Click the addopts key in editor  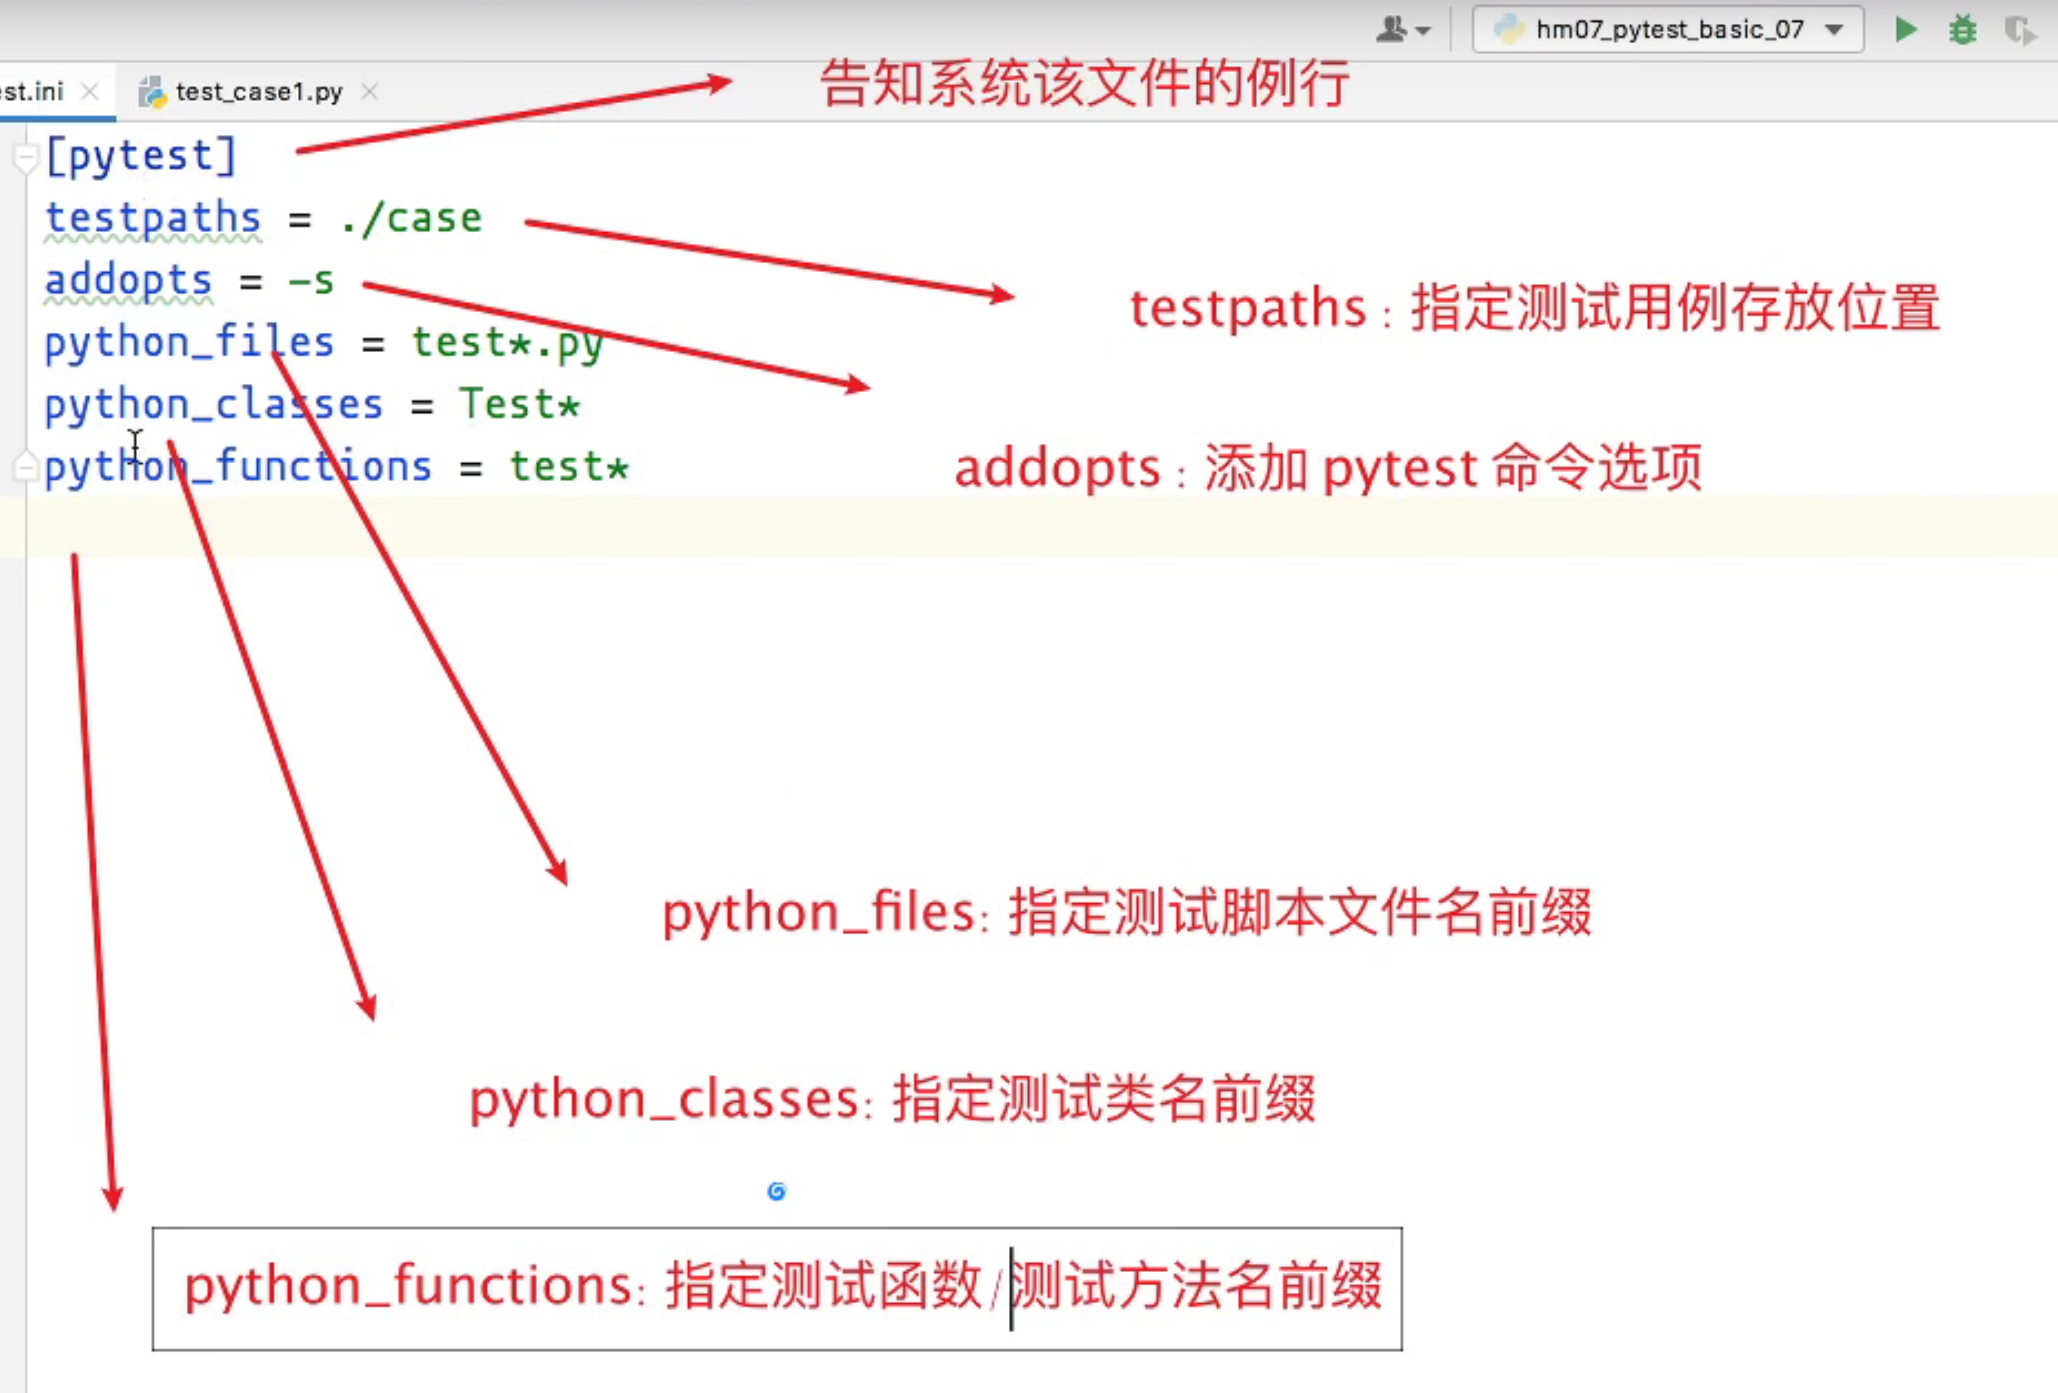128,280
